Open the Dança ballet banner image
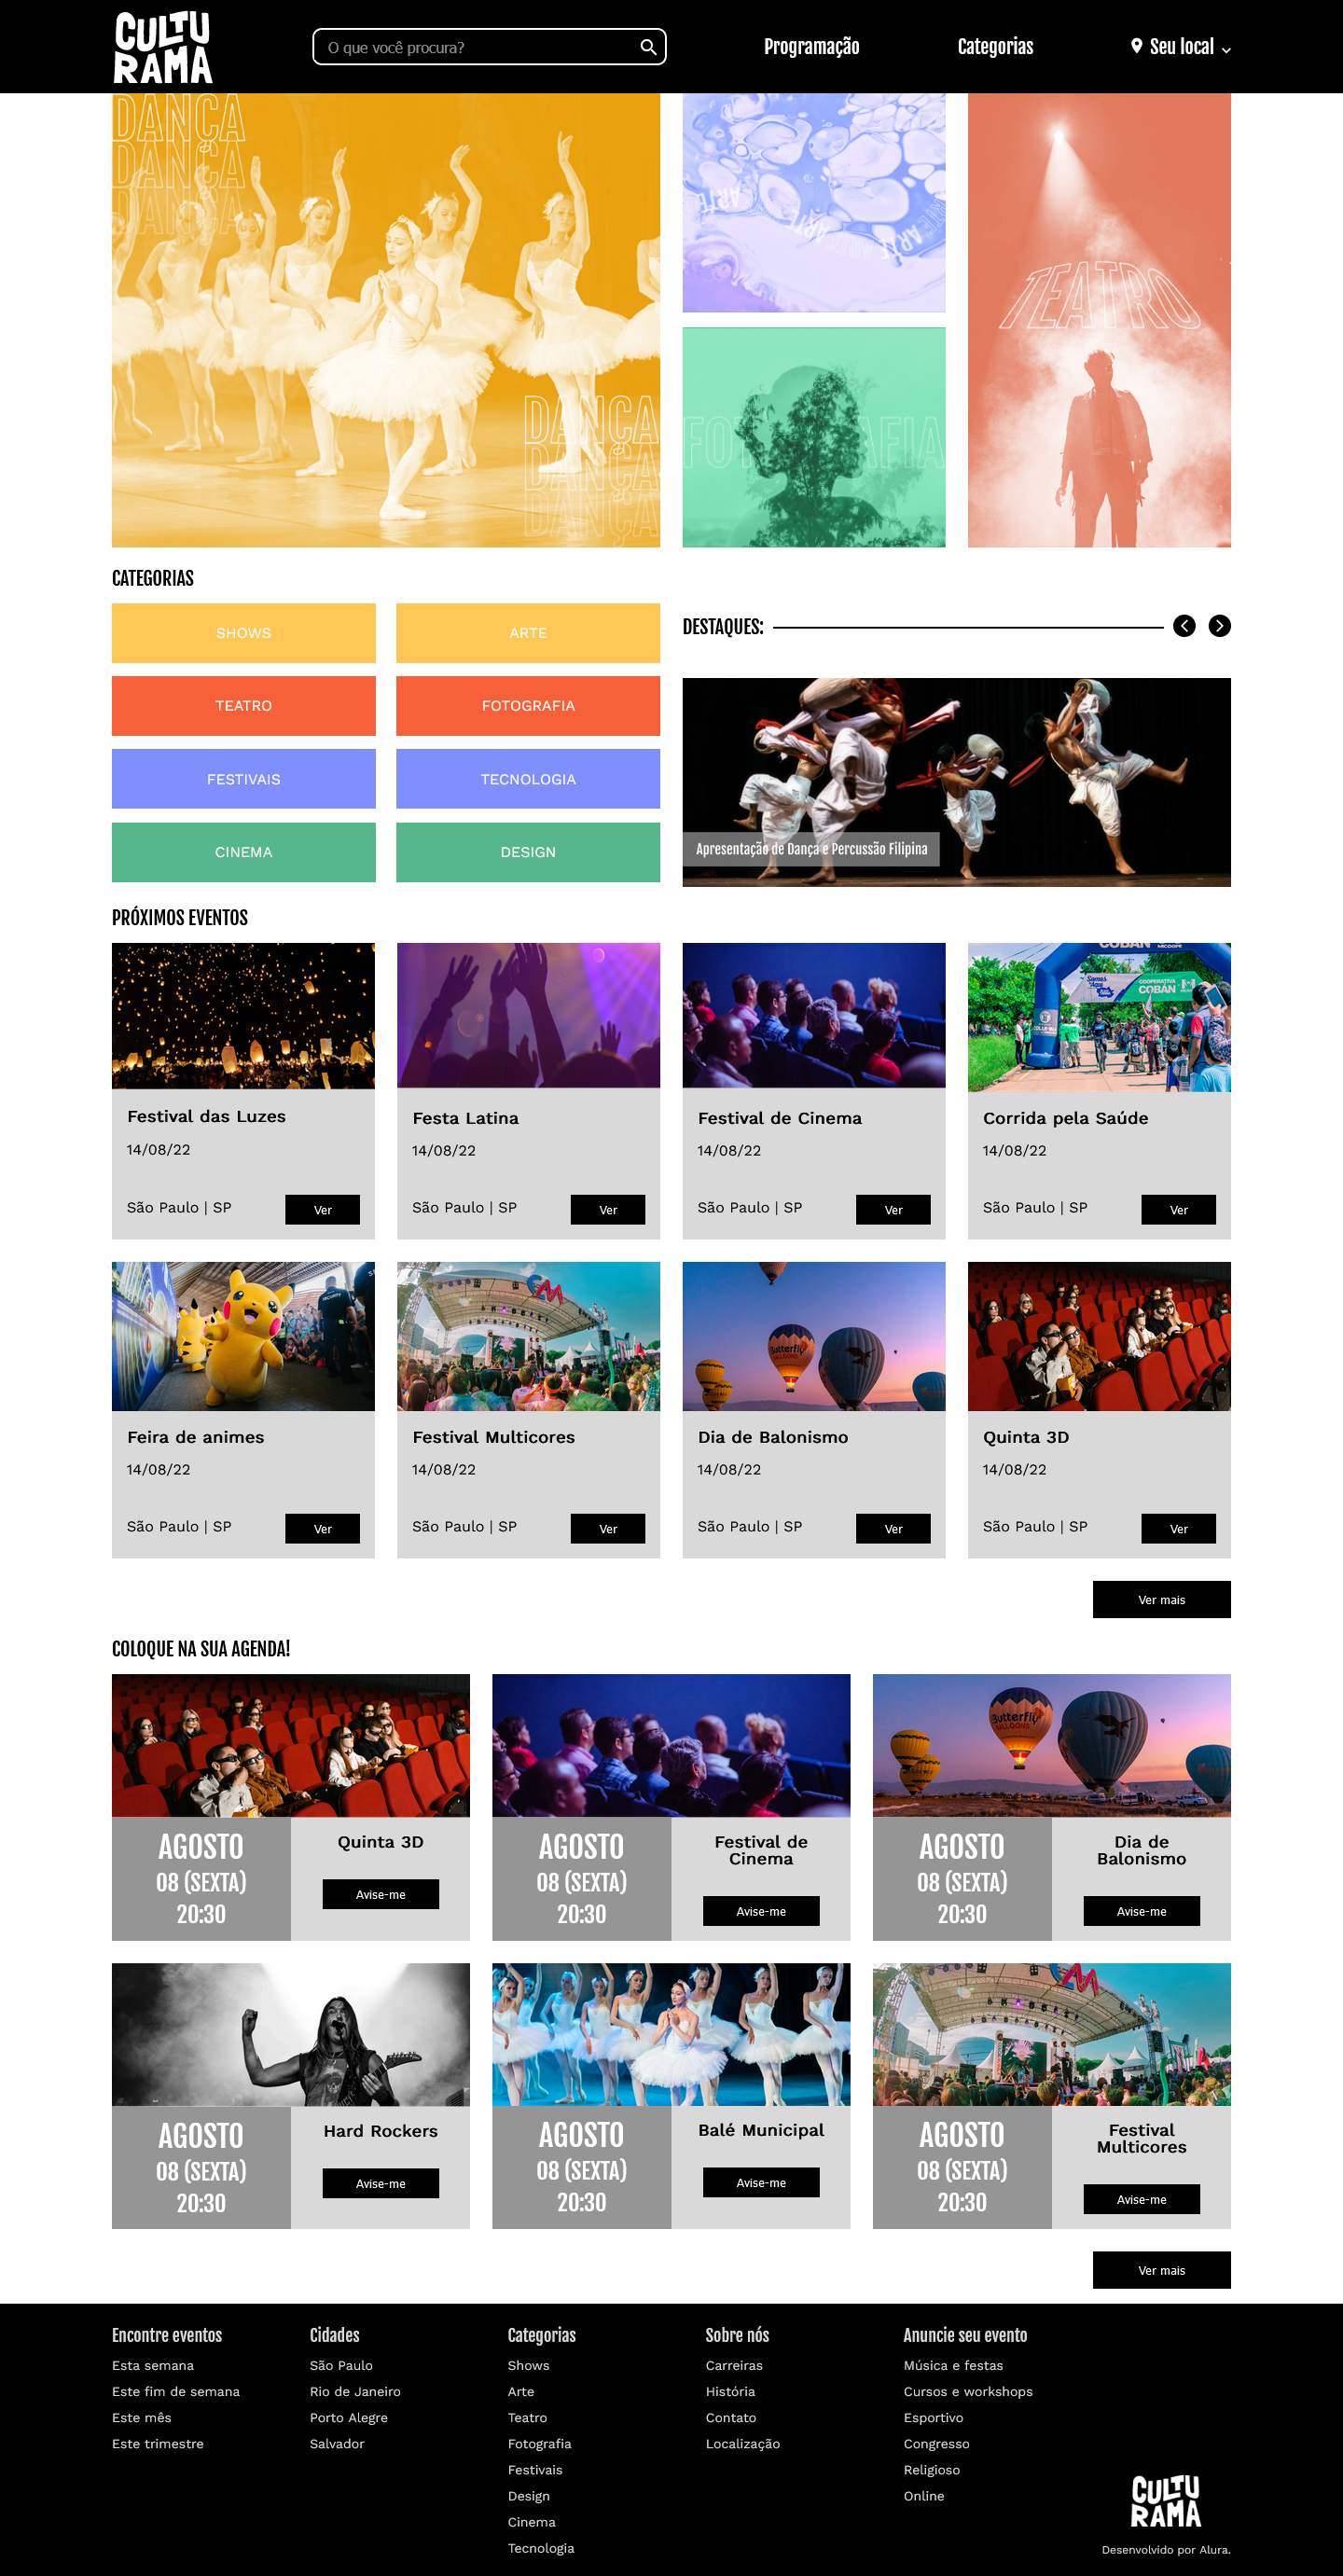Image resolution: width=1343 pixels, height=2576 pixels. pos(386,320)
